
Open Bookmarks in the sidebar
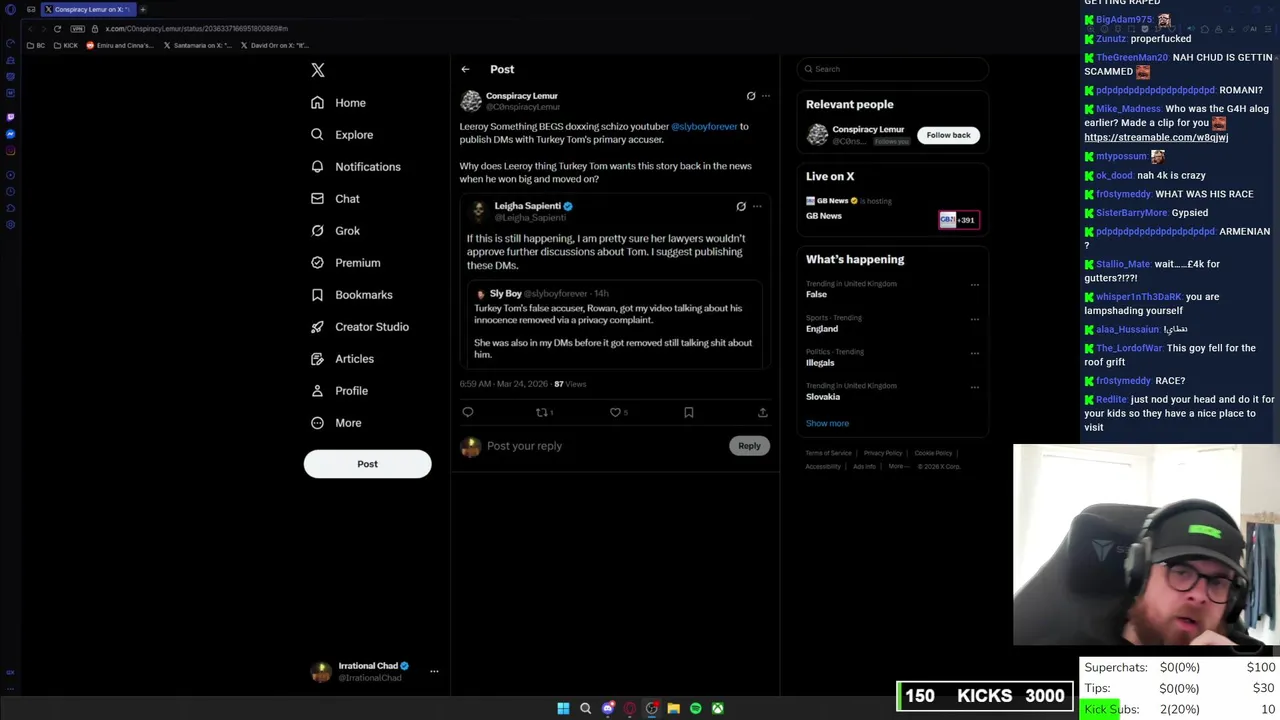pyautogui.click(x=351, y=295)
